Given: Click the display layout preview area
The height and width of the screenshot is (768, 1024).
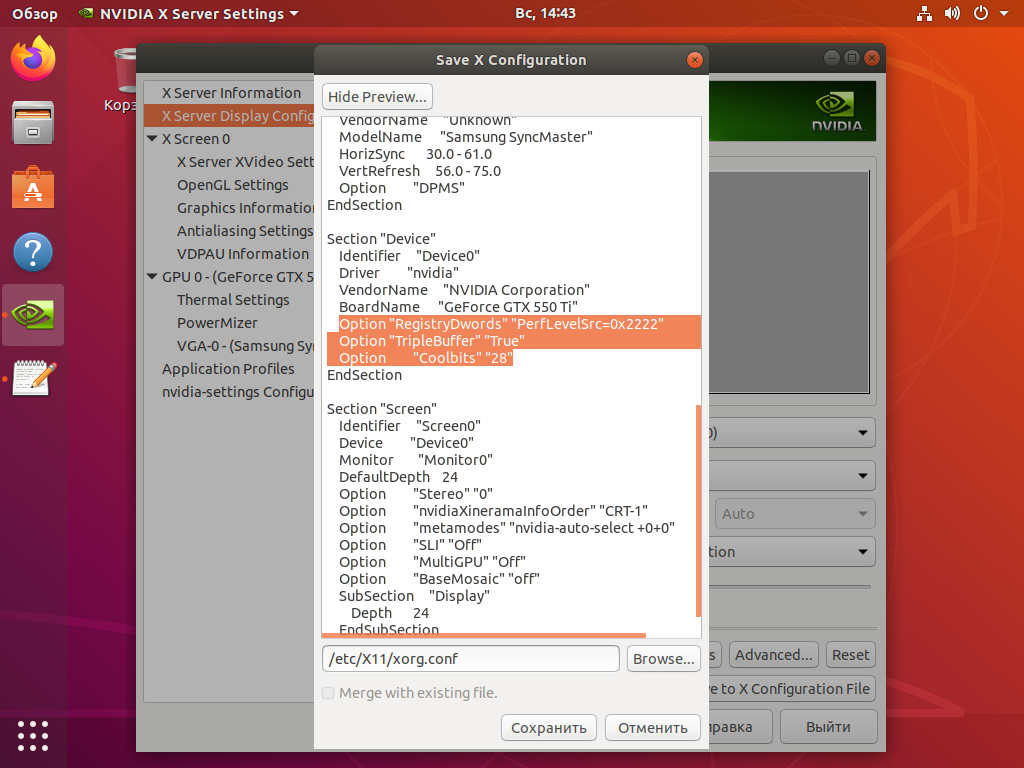Looking at the screenshot, I should coord(789,282).
